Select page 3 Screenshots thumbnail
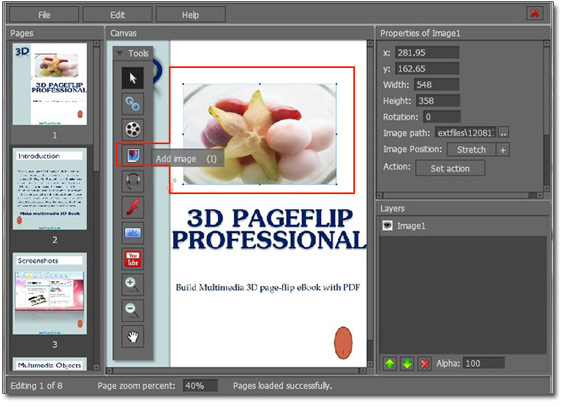 click(x=50, y=293)
